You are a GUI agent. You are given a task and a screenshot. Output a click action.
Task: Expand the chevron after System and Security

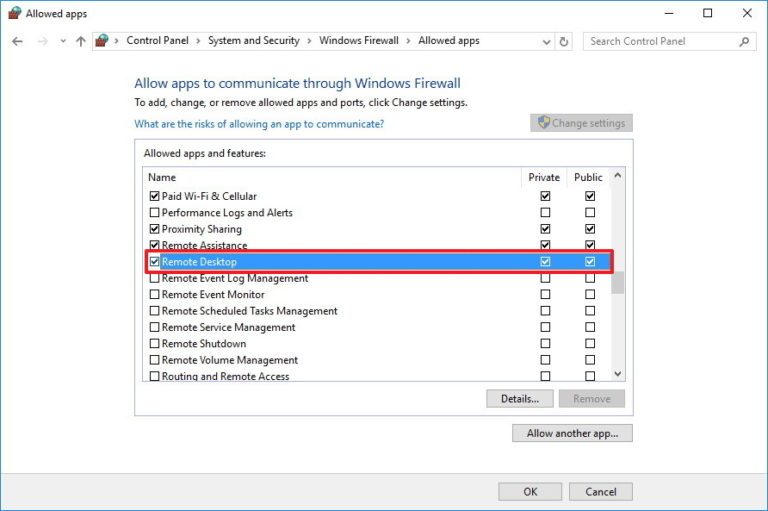click(x=309, y=41)
